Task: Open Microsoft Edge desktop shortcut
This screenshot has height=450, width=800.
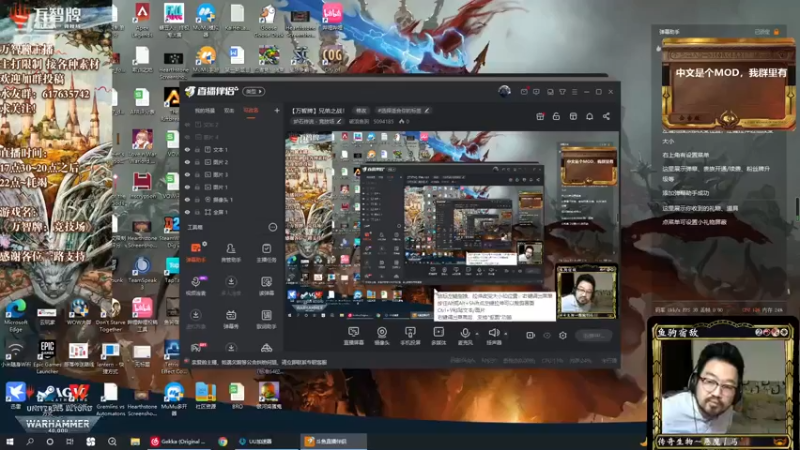Action: pyautogui.click(x=16, y=315)
